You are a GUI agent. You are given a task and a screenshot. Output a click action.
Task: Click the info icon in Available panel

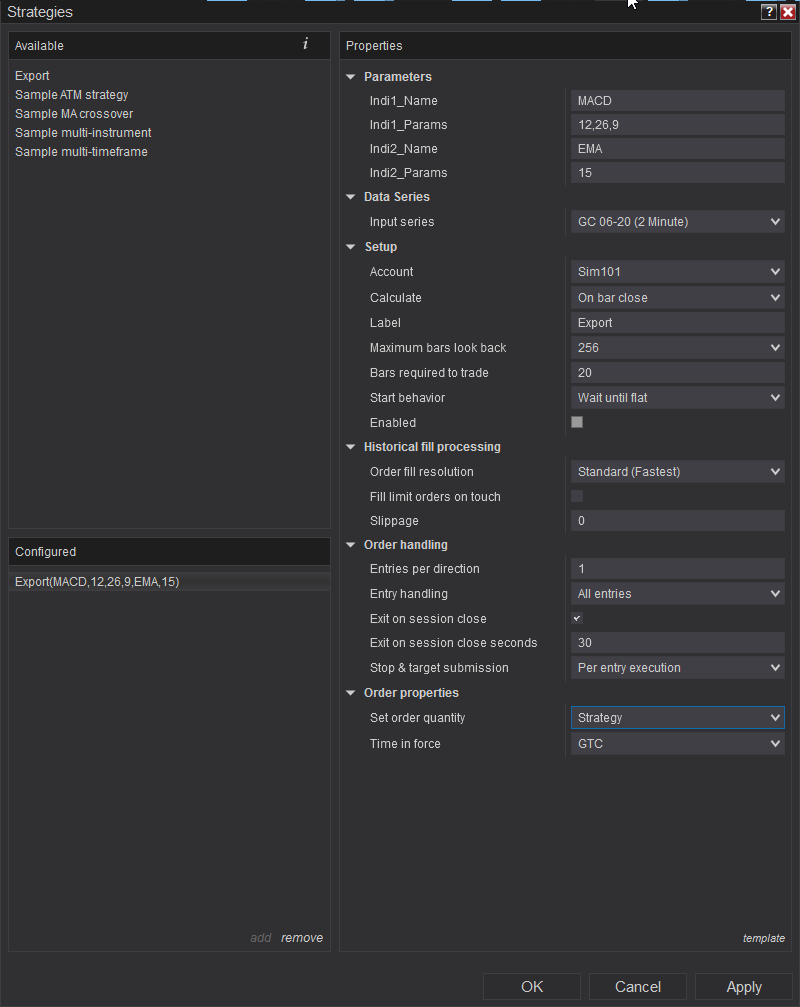305,45
